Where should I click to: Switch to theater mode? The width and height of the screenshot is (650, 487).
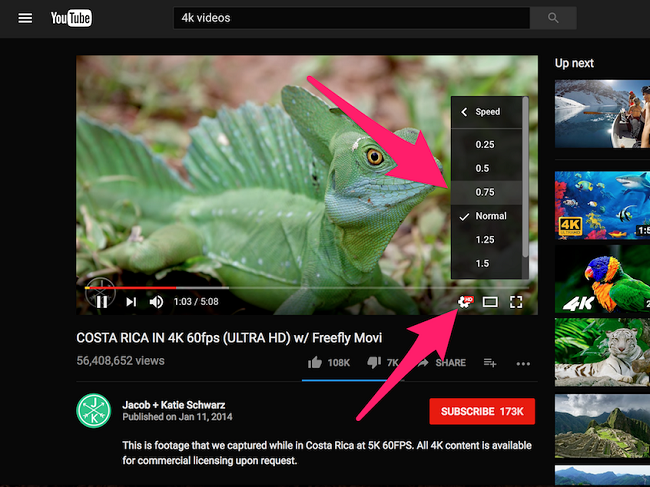(490, 302)
